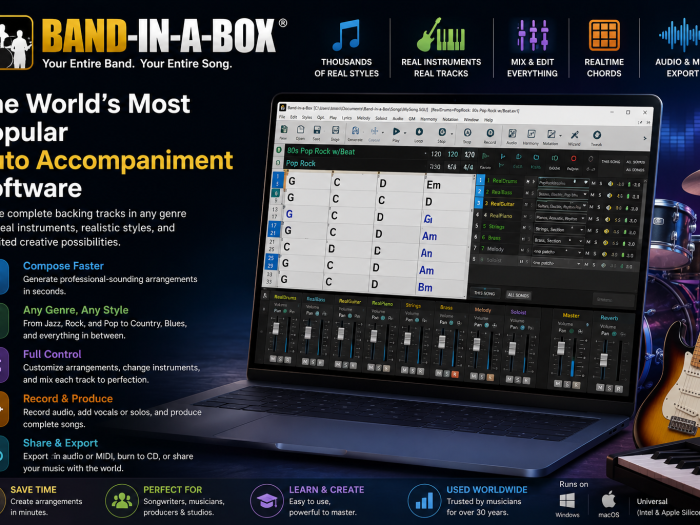Open the Melody menu

pyautogui.click(x=363, y=118)
